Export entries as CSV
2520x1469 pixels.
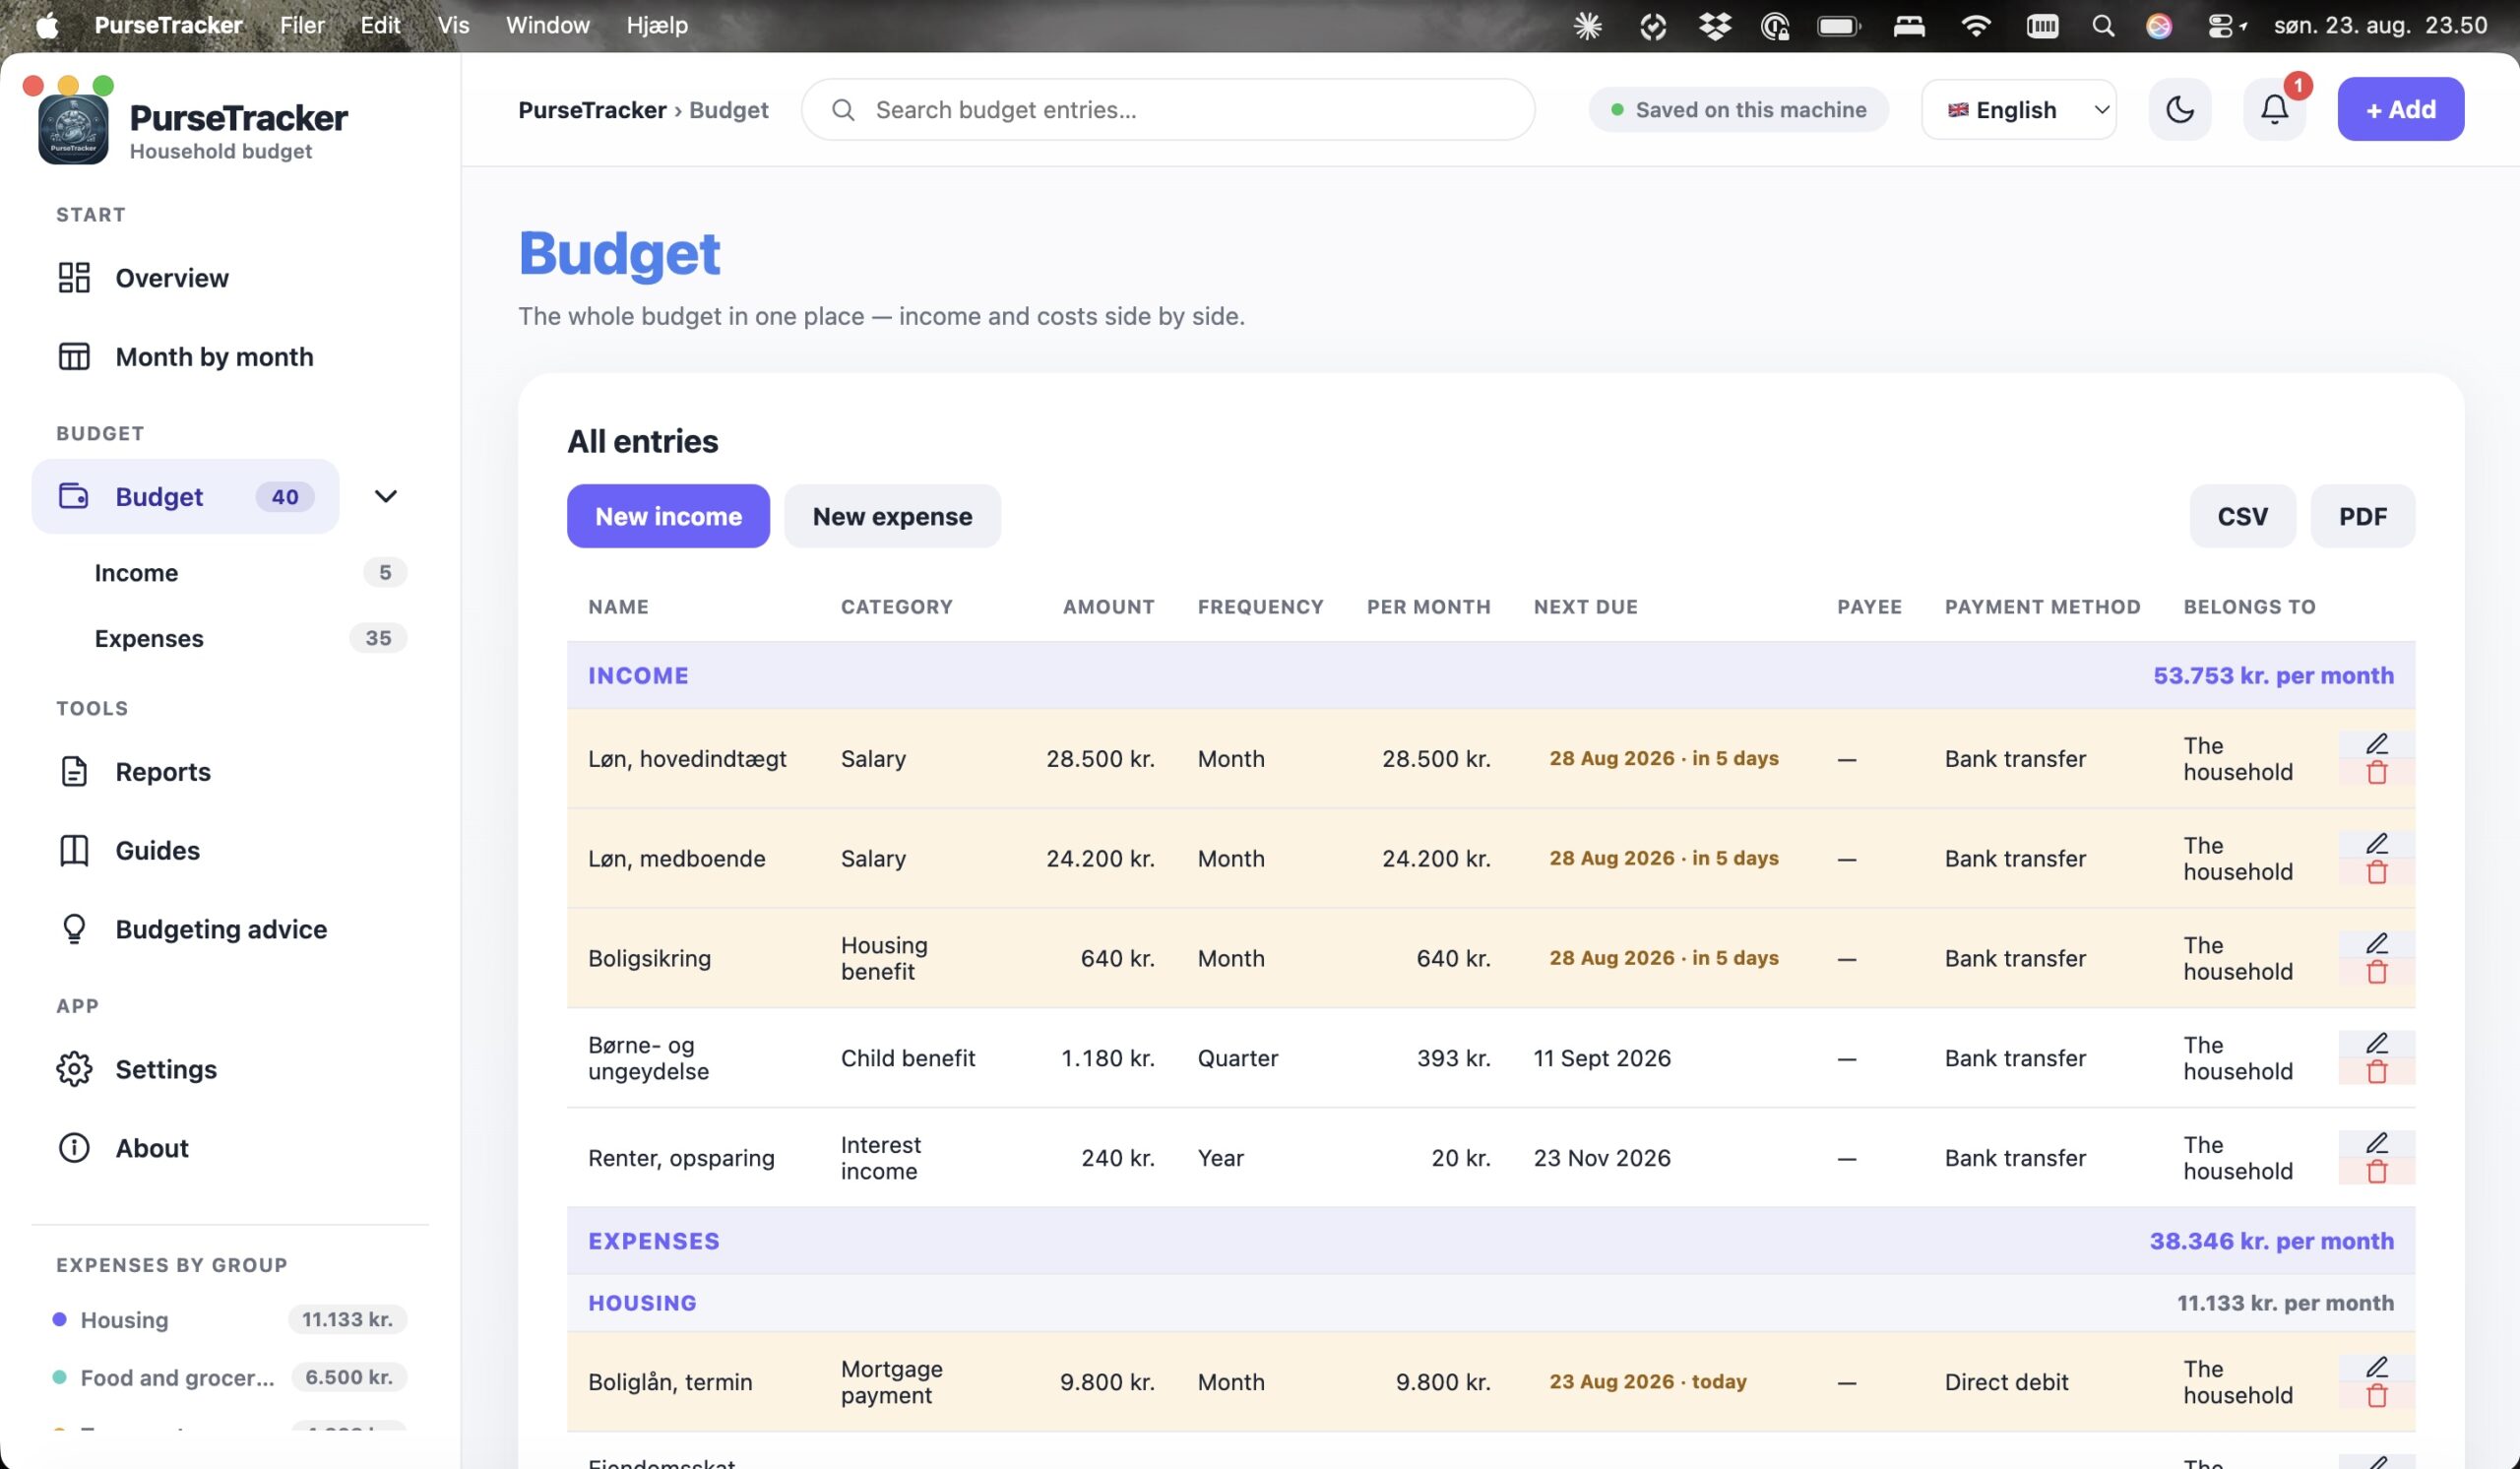(2242, 516)
